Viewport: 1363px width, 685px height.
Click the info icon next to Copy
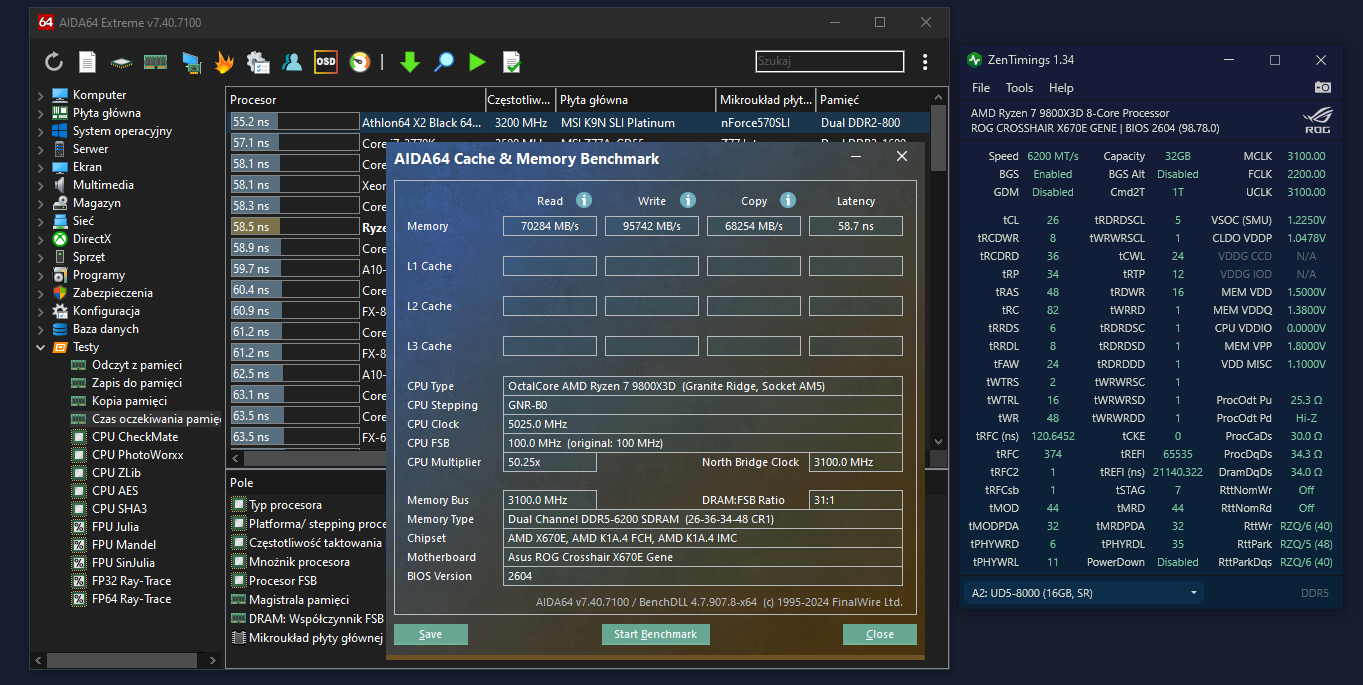(x=788, y=200)
